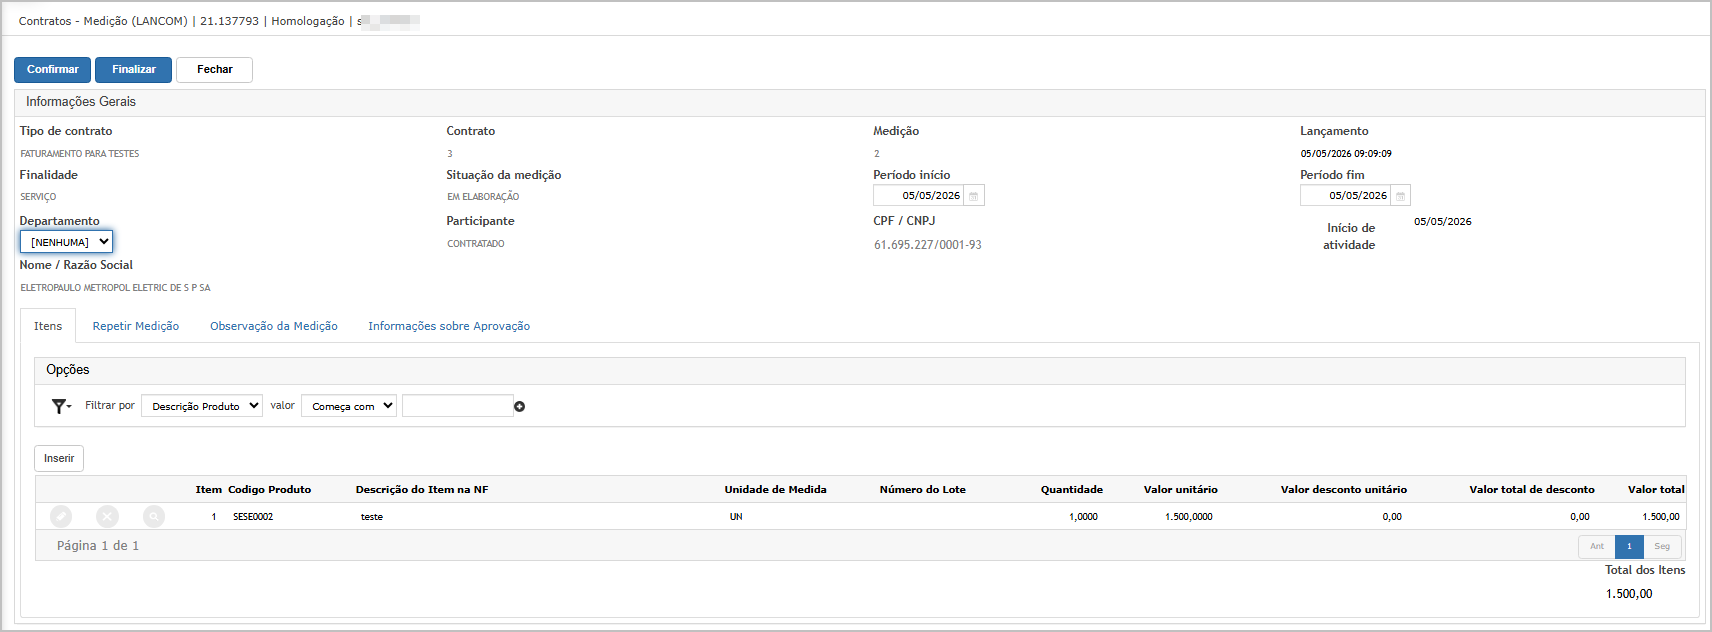Click the delete X icon for item SESE0002
Image resolution: width=1712 pixels, height=632 pixels.
coord(107,516)
